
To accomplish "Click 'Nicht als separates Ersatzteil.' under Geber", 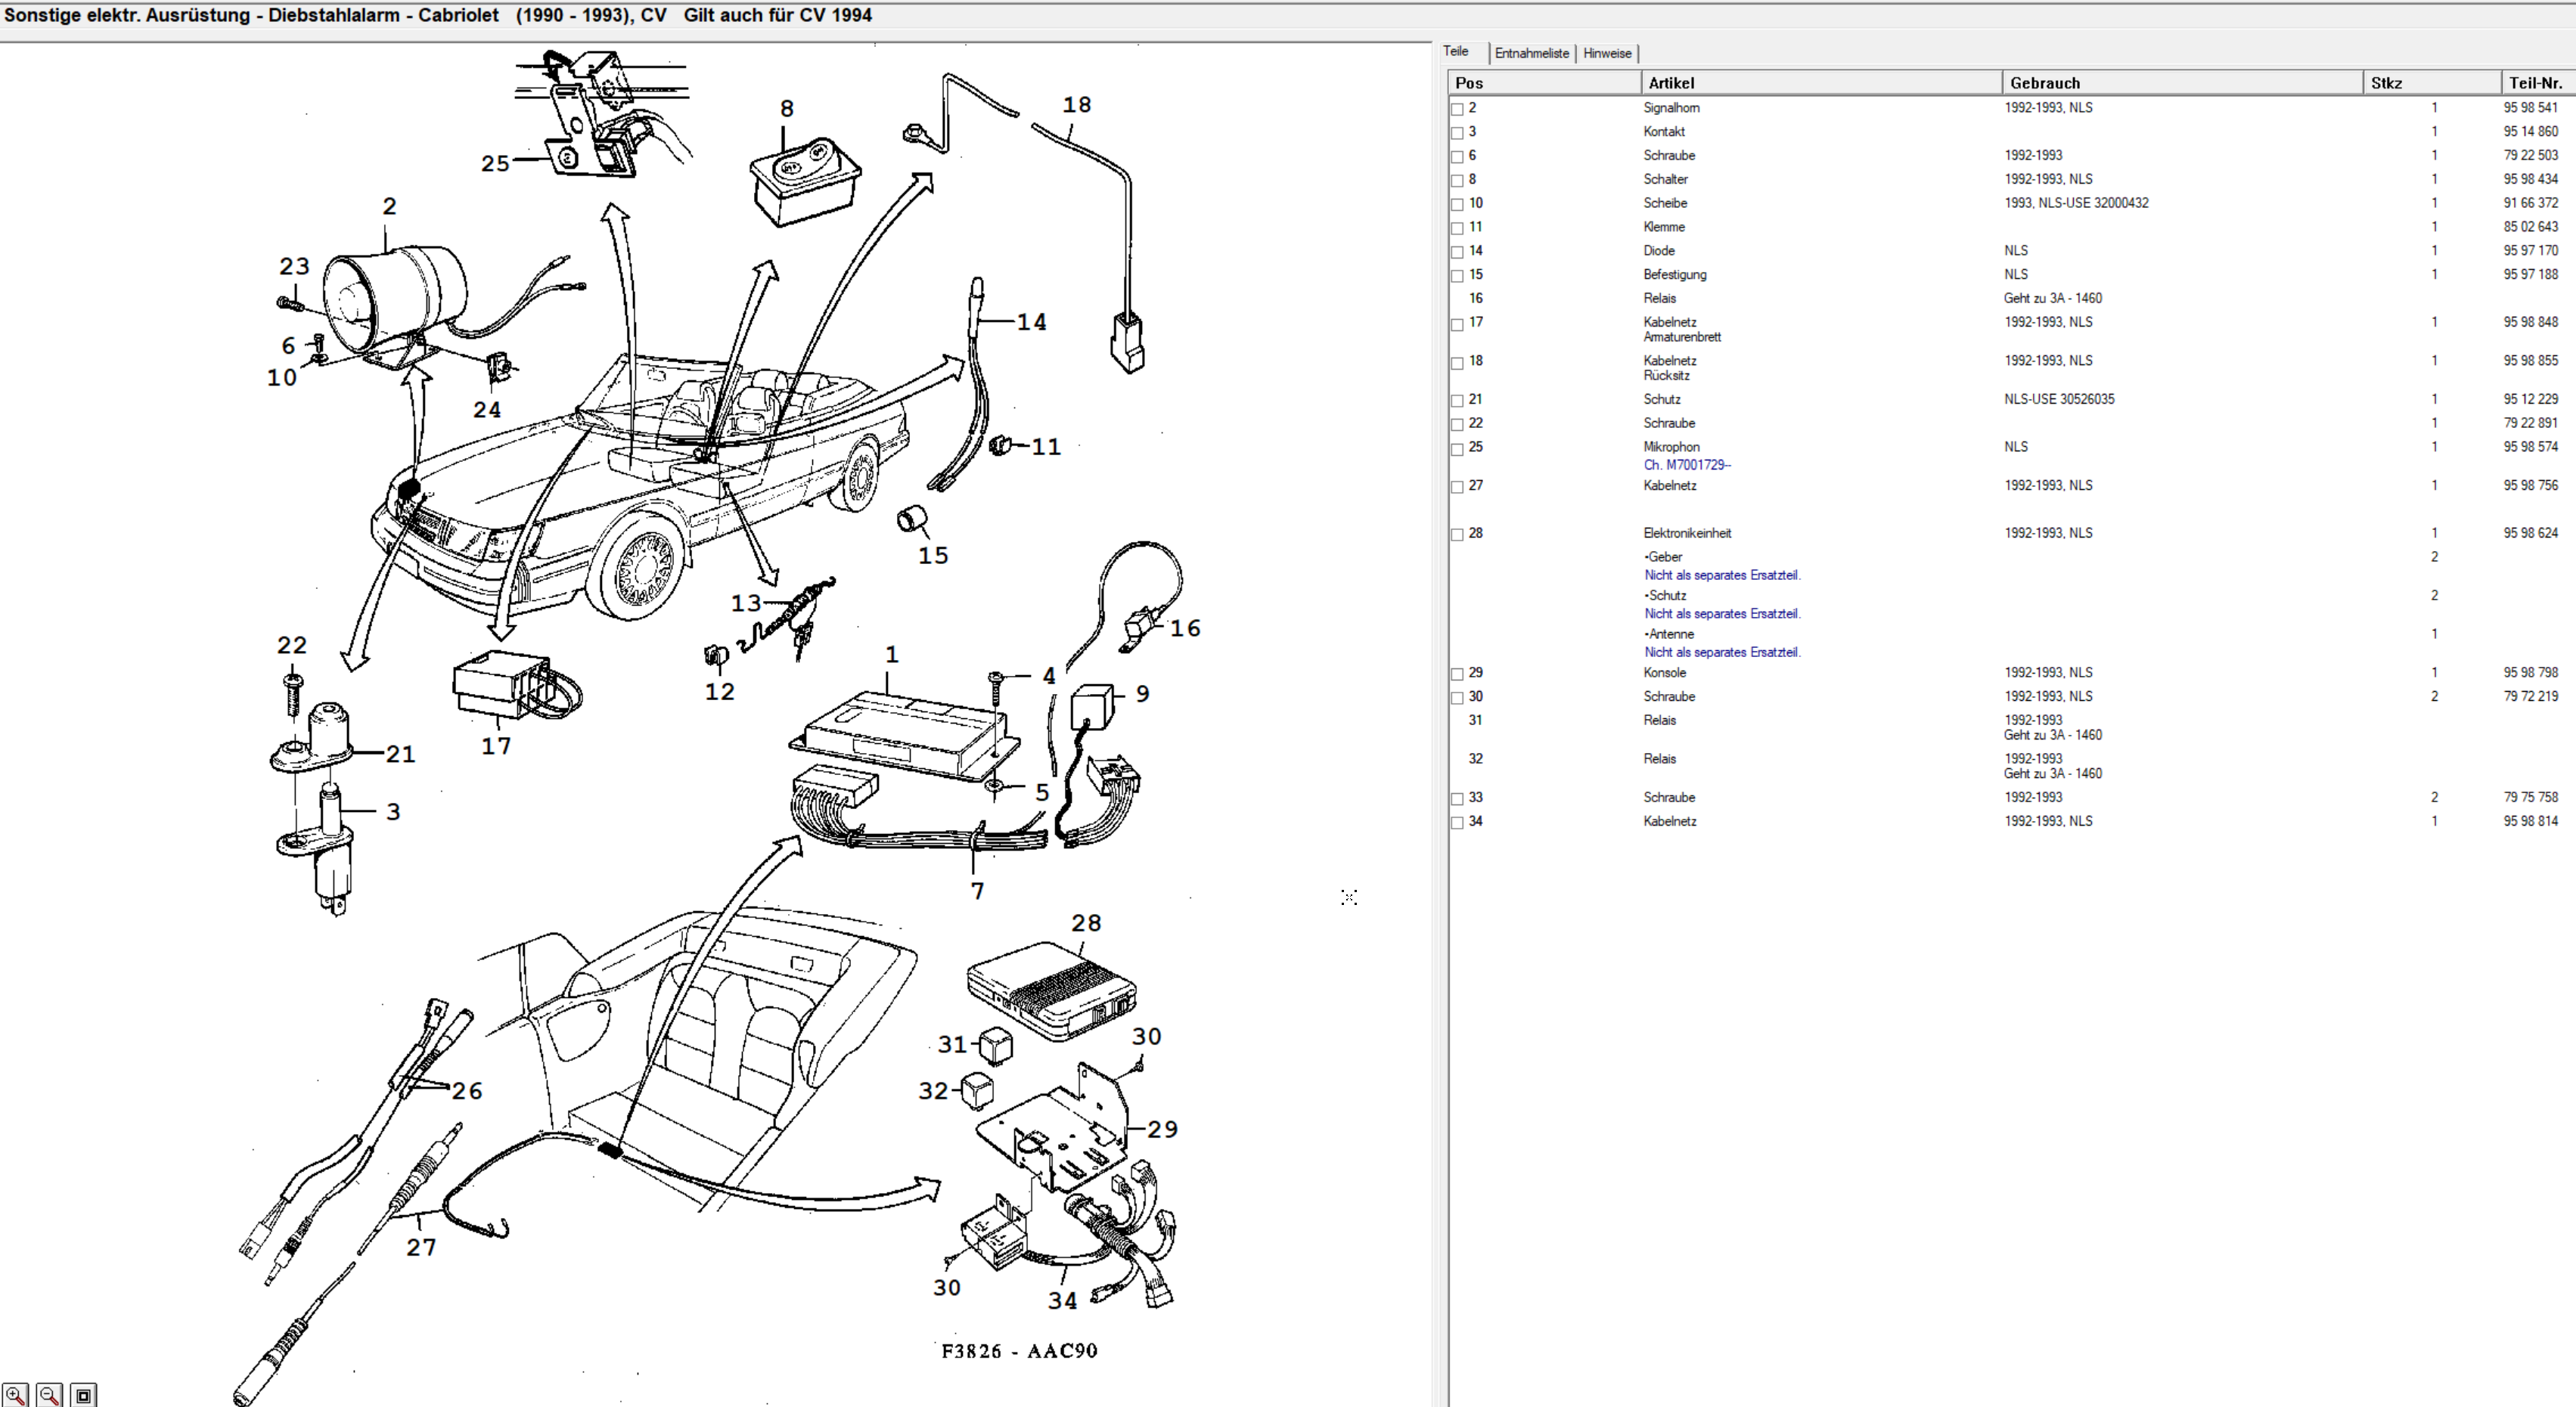I will [1721, 575].
